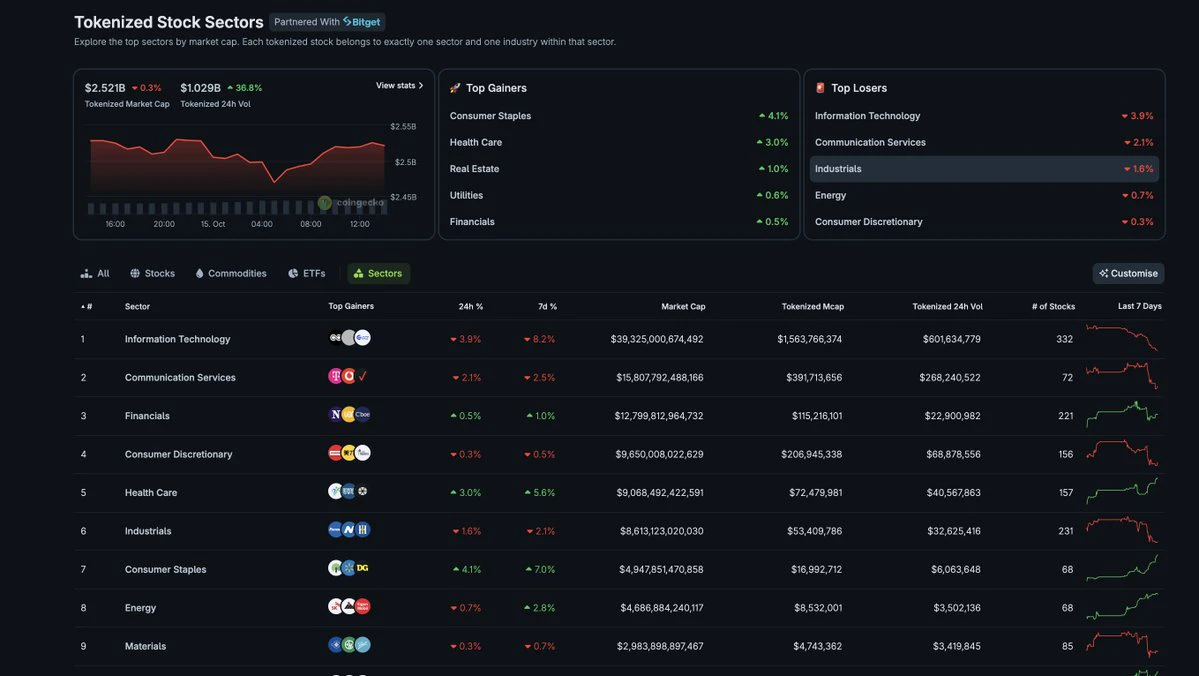Click the Bitget partner logo
This screenshot has width=1199, height=676.
(362, 22)
